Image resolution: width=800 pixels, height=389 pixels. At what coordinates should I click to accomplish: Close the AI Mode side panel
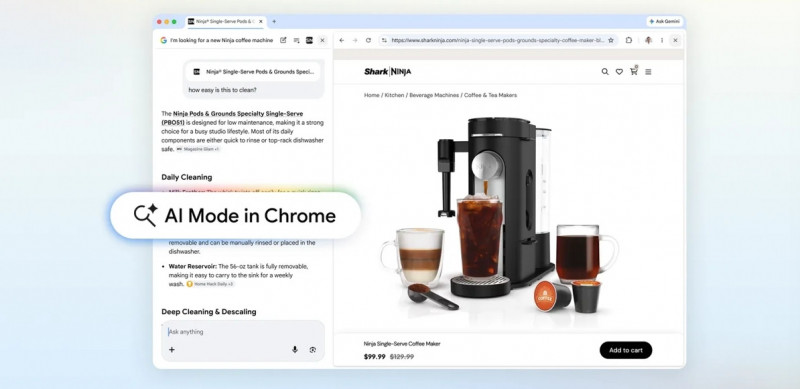point(322,40)
